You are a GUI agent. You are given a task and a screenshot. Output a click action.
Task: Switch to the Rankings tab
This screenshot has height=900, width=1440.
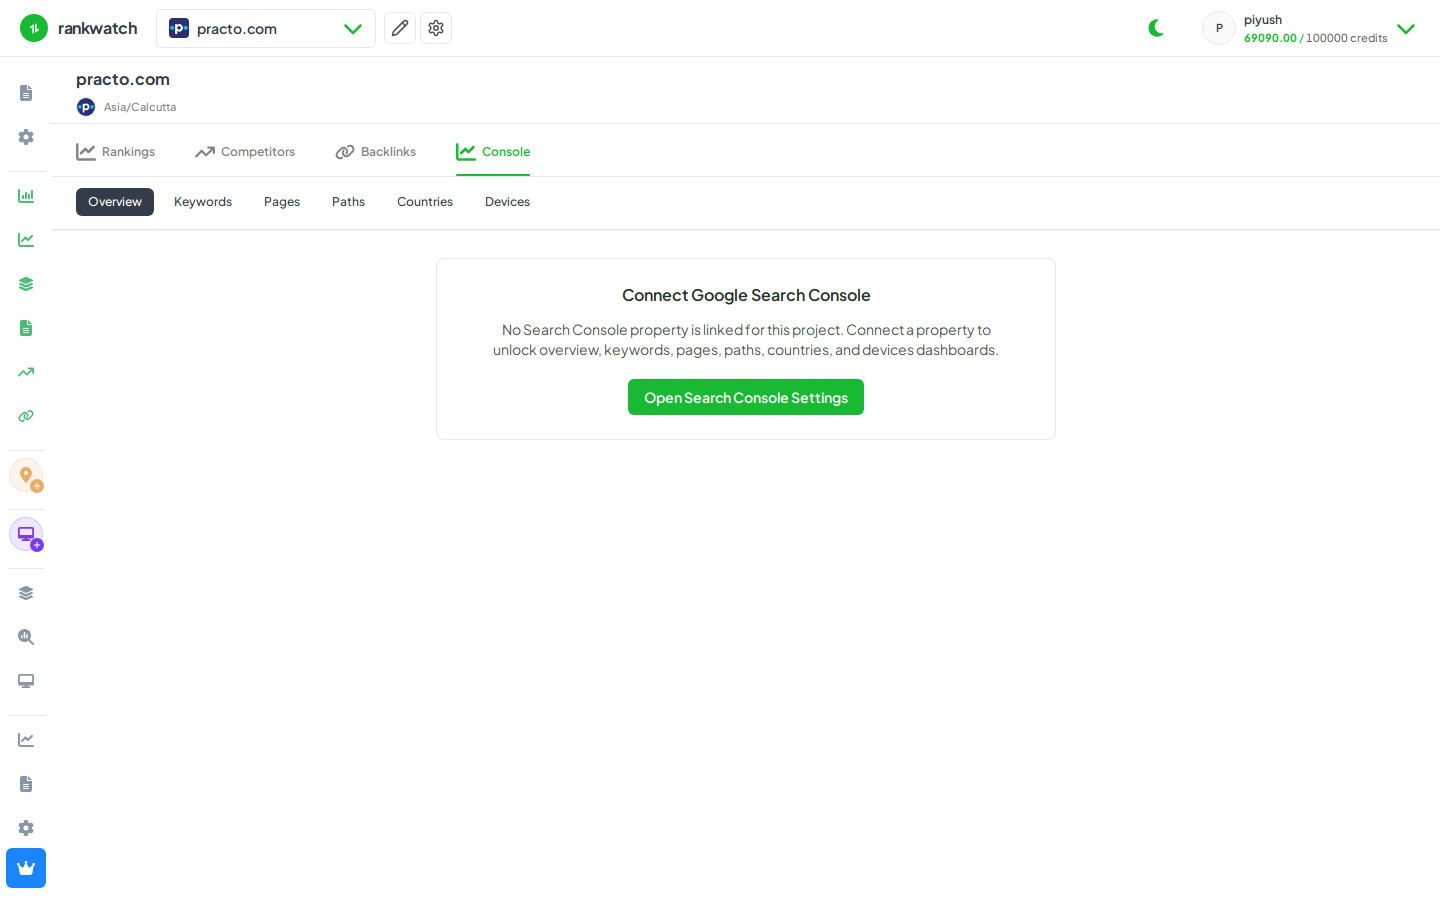[x=116, y=152]
